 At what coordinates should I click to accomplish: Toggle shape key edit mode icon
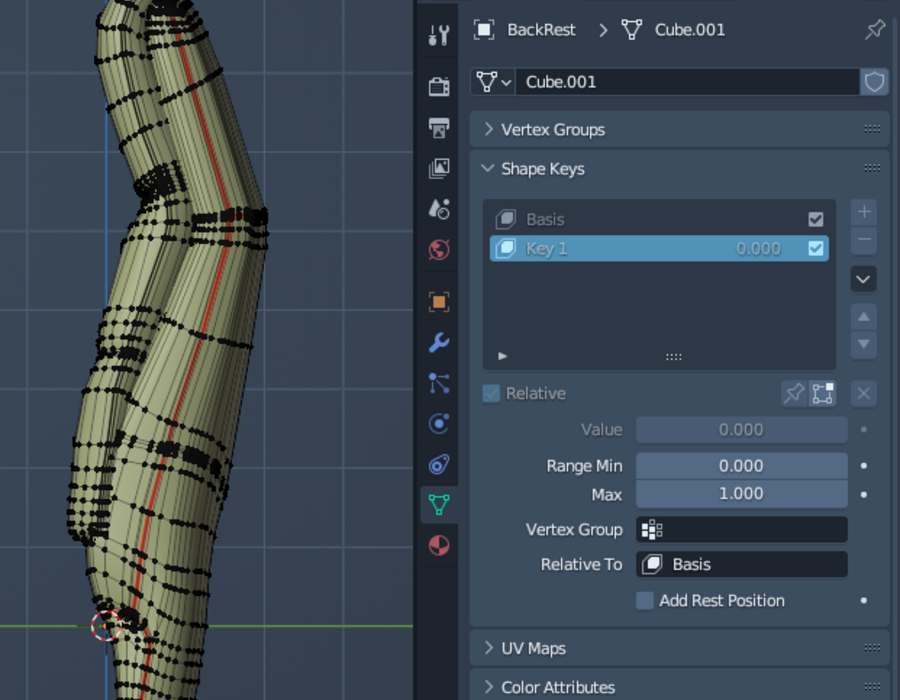(823, 394)
